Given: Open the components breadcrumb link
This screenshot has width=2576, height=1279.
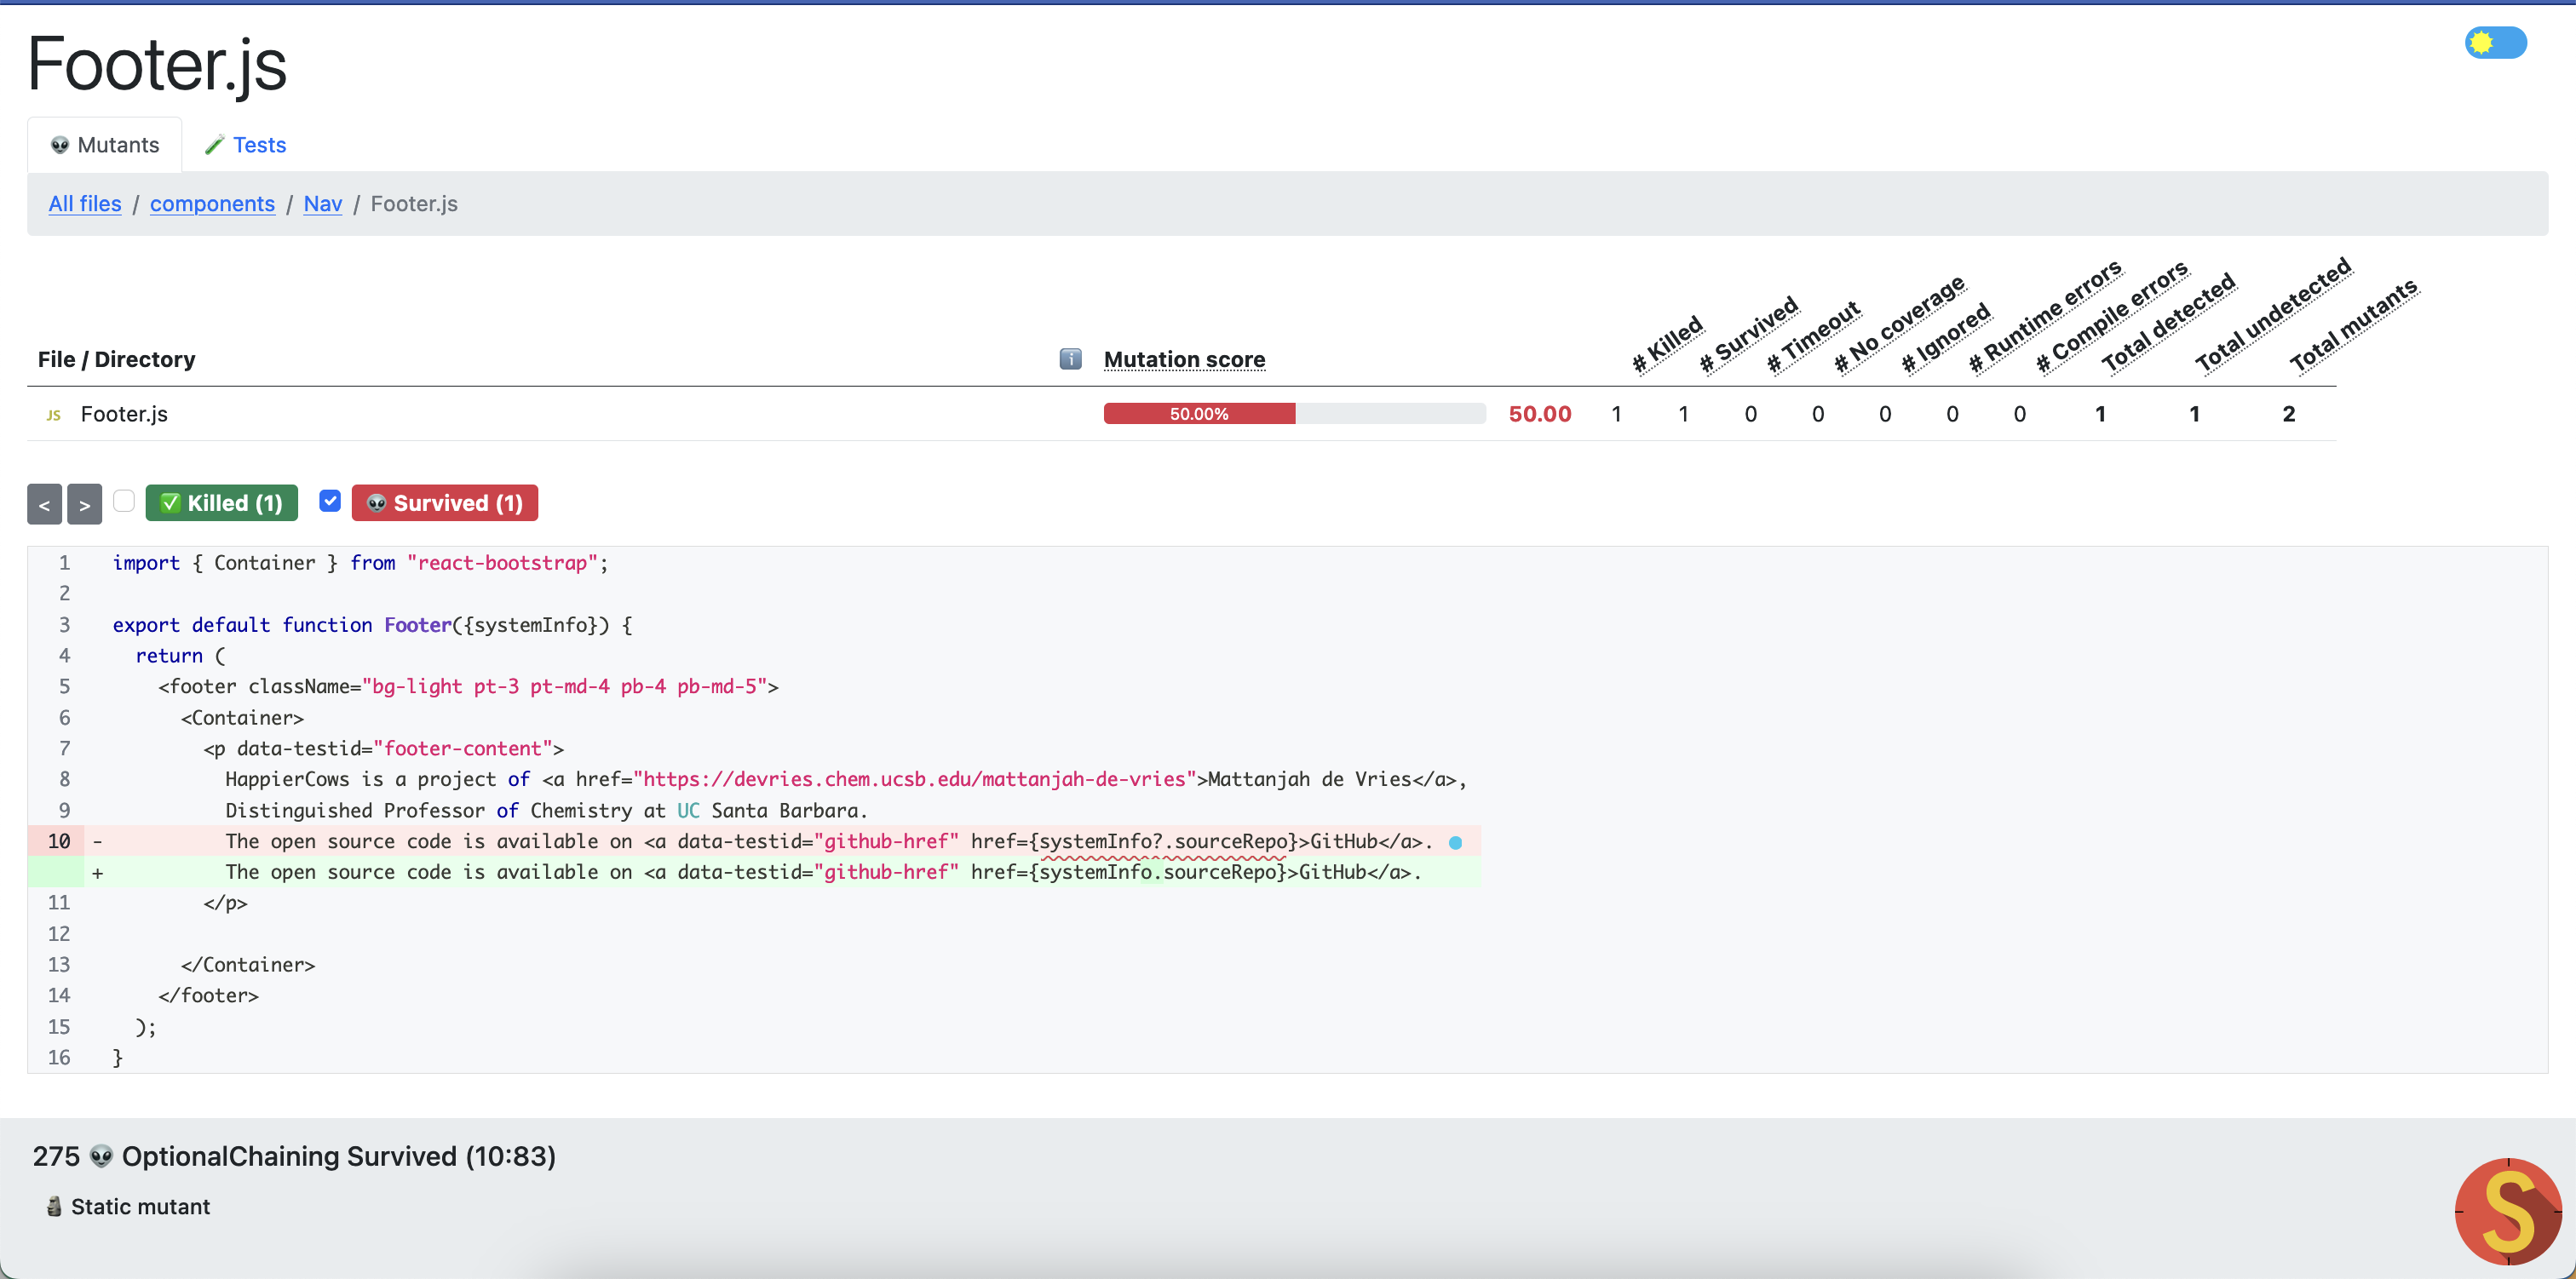Looking at the screenshot, I should (x=212, y=204).
